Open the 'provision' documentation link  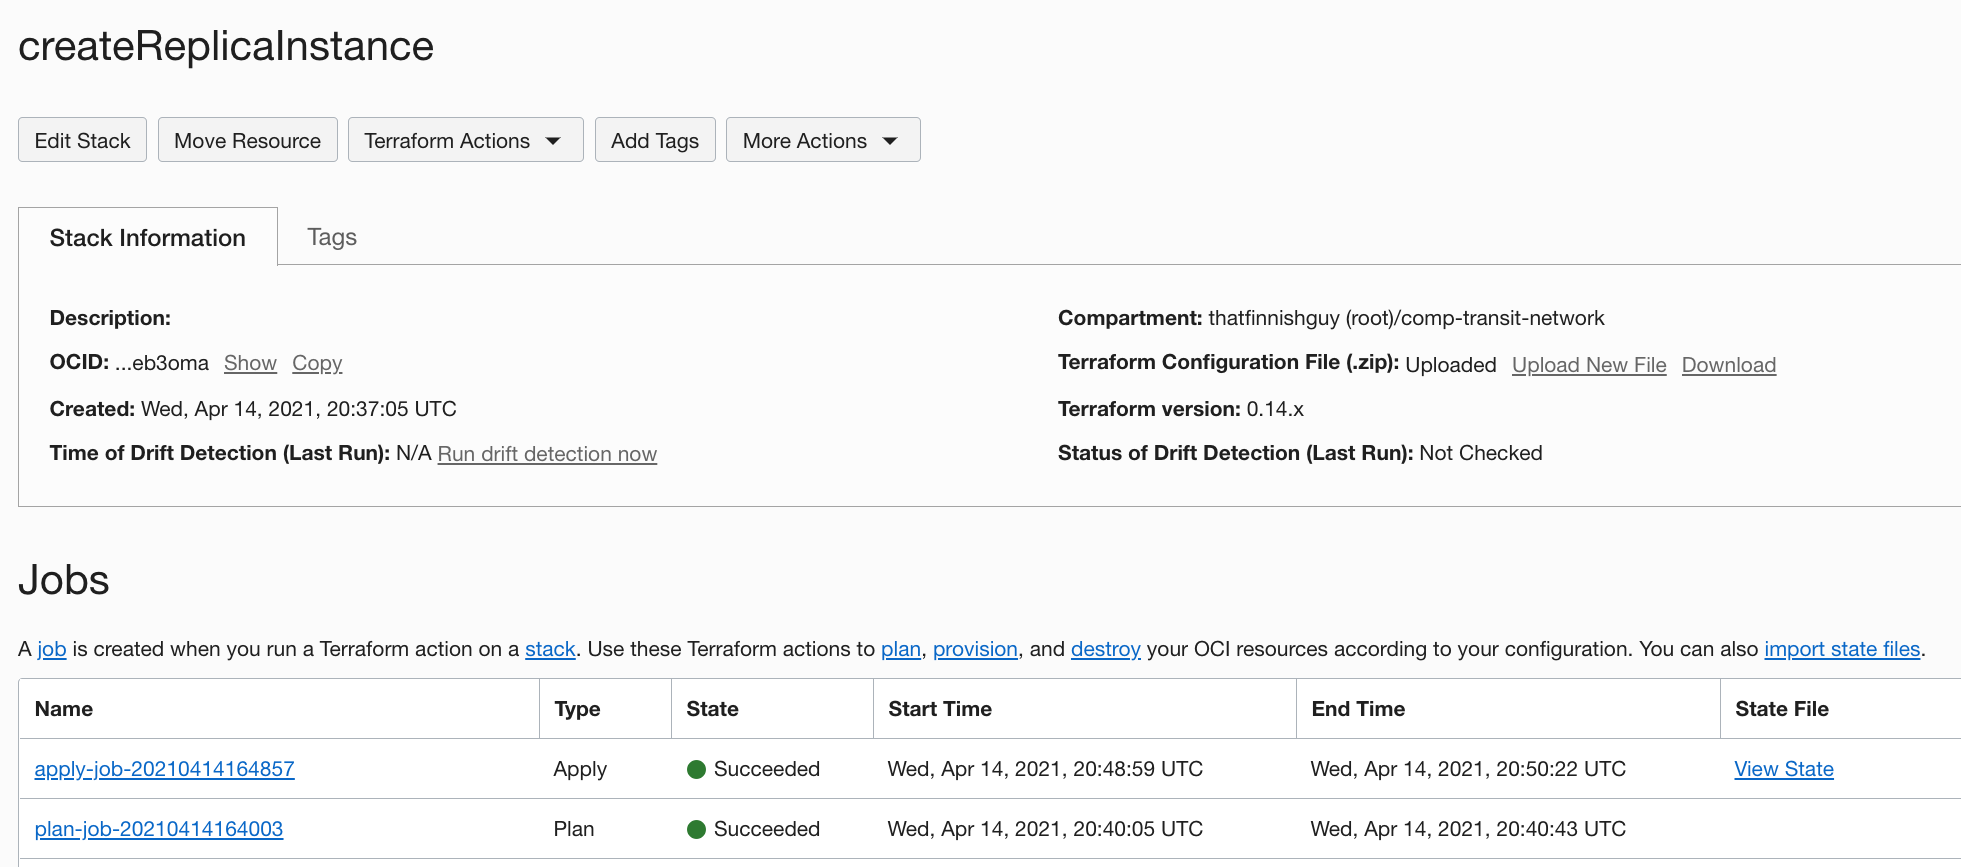coord(975,649)
